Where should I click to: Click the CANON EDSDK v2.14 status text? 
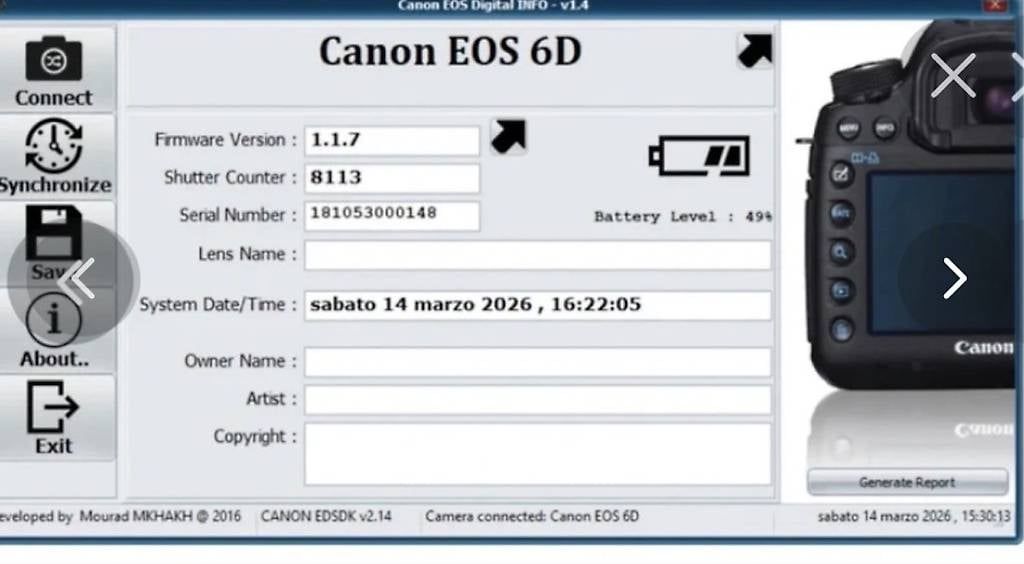coord(326,516)
